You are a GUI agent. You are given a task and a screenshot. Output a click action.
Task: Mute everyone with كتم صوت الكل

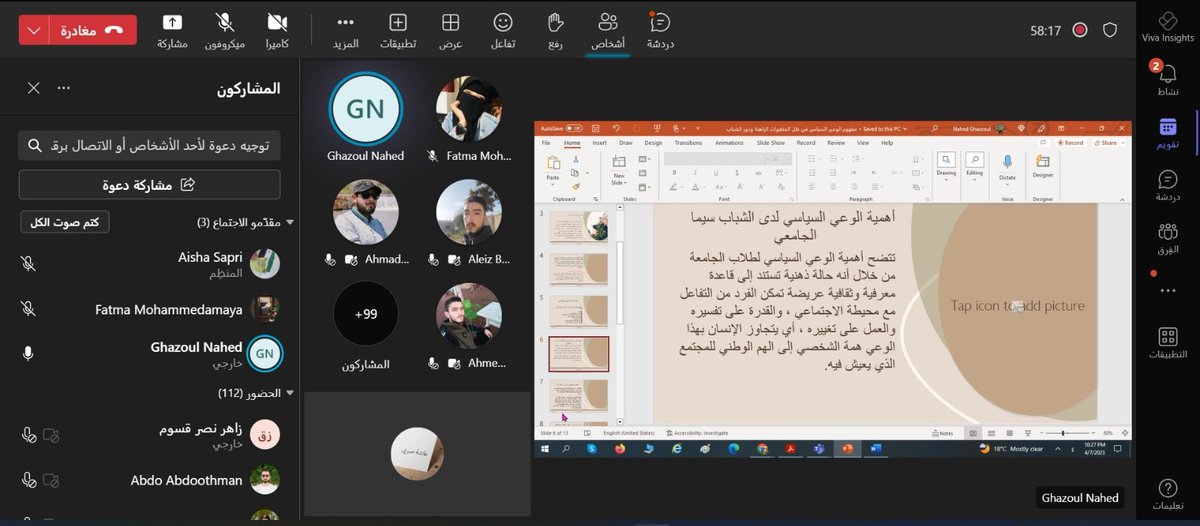[65, 222]
